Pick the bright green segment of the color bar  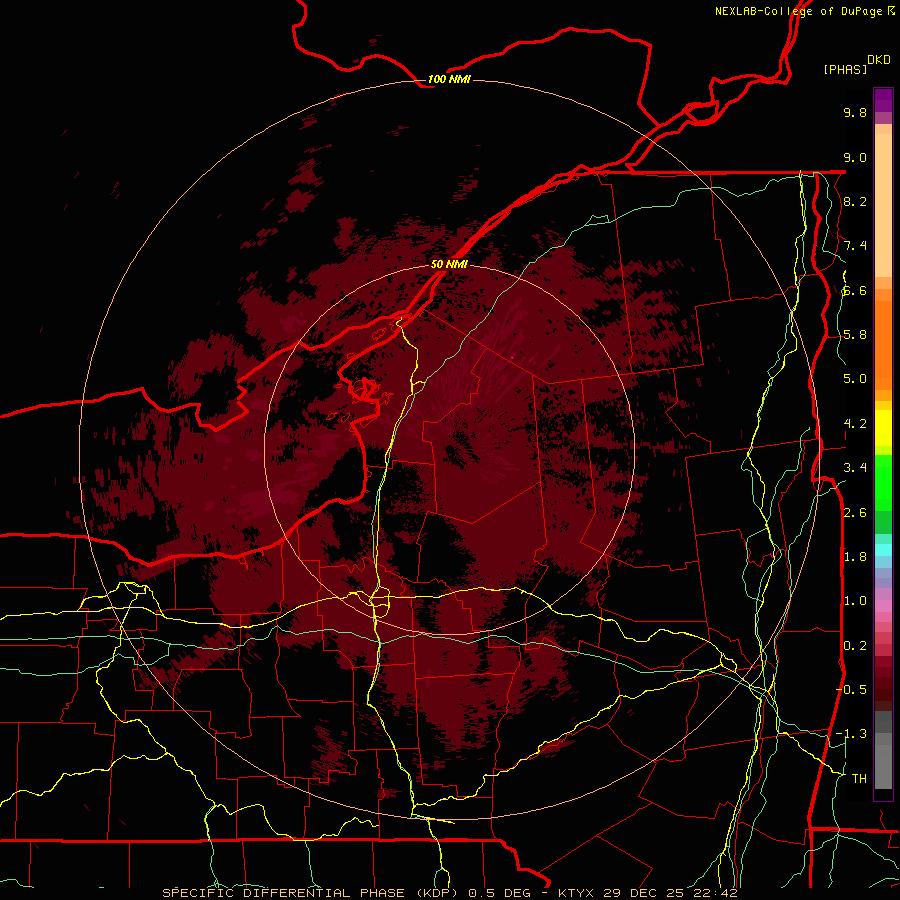pos(883,482)
